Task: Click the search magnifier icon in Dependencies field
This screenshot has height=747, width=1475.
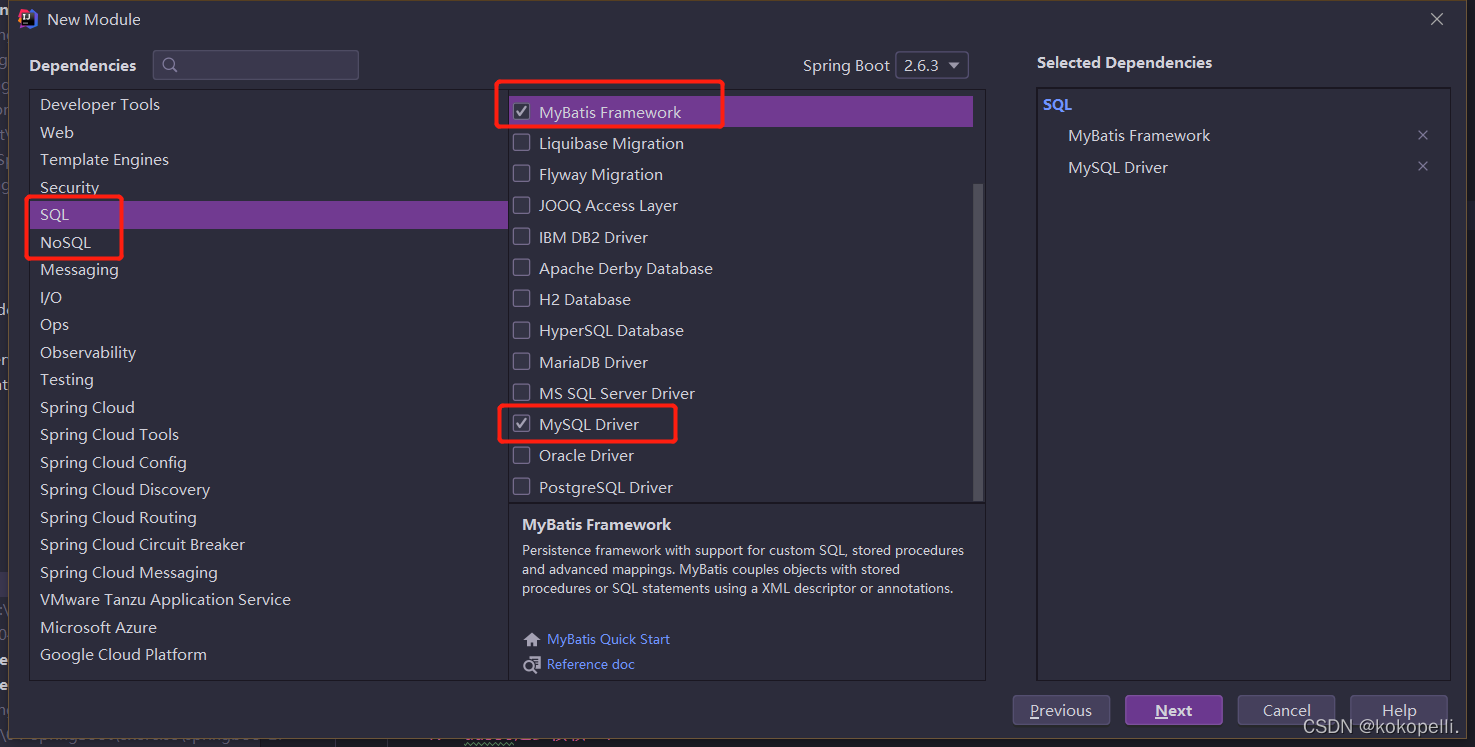Action: click(170, 65)
